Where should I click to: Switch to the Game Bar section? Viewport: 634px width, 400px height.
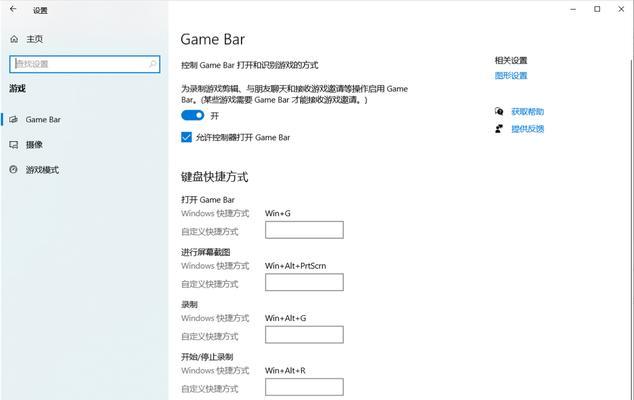pyautogui.click(x=43, y=119)
